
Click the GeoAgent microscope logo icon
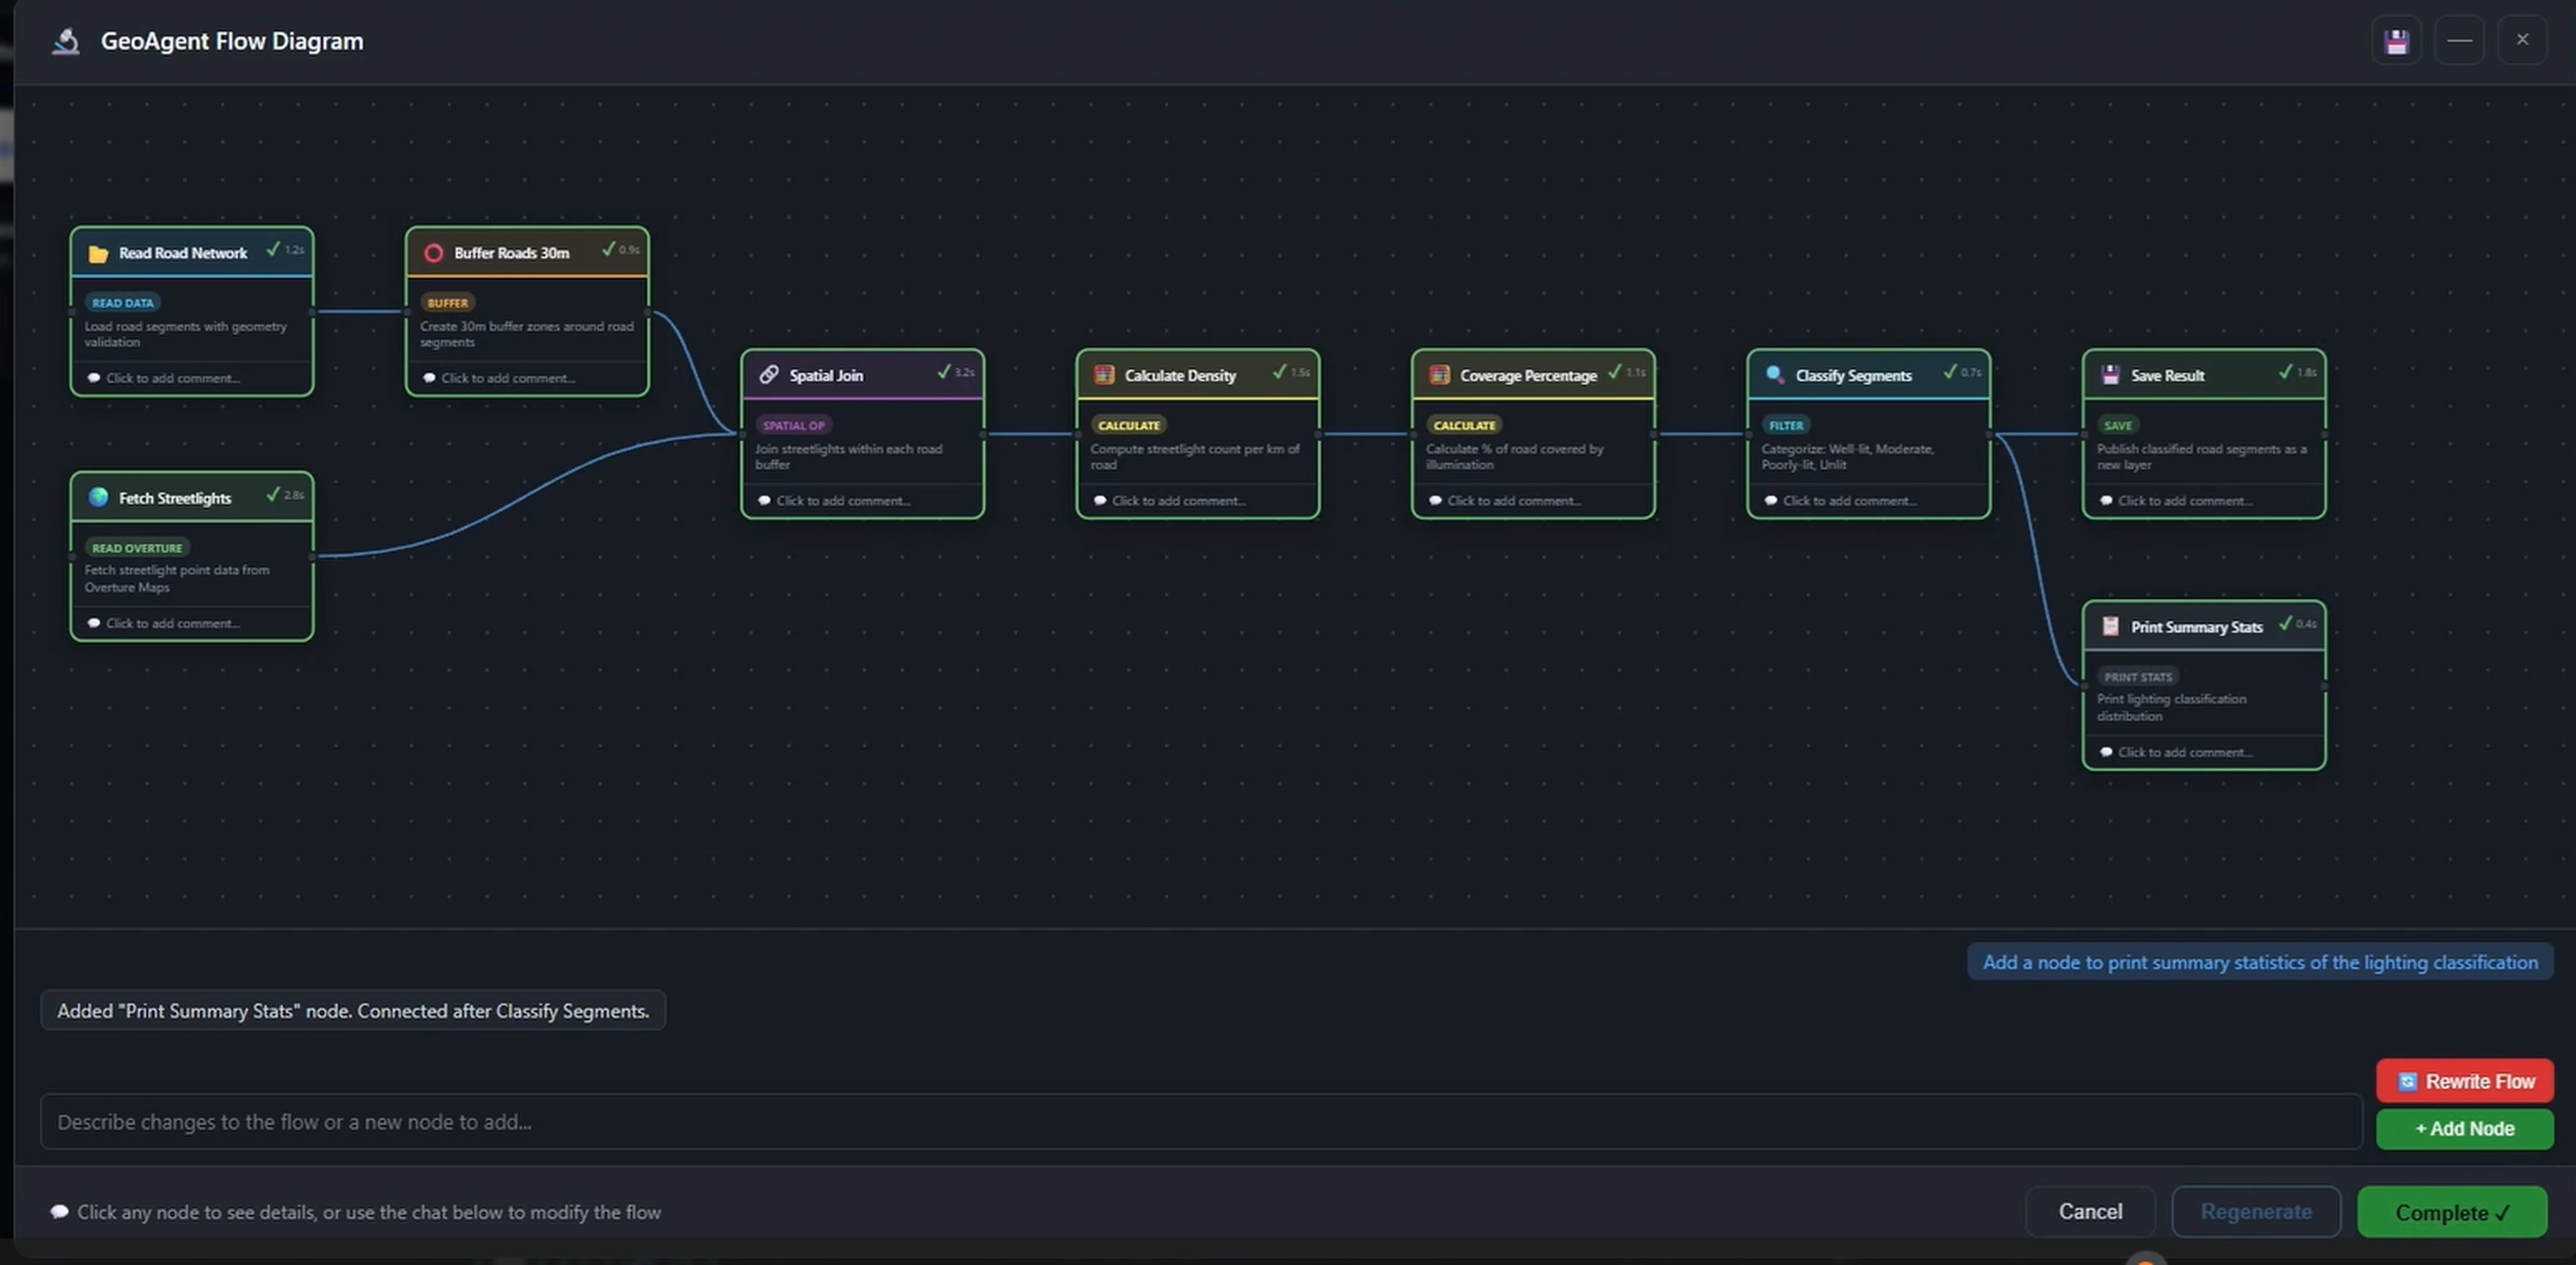click(66, 41)
